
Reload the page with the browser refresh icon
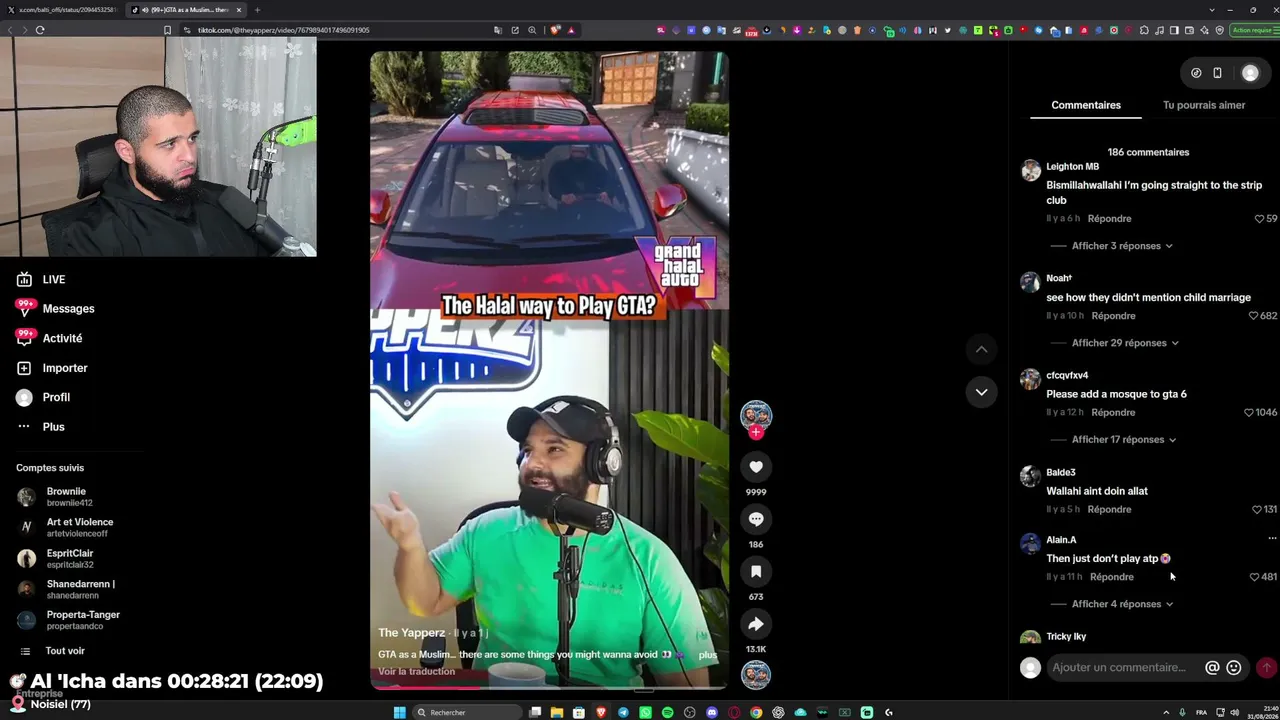(x=40, y=30)
